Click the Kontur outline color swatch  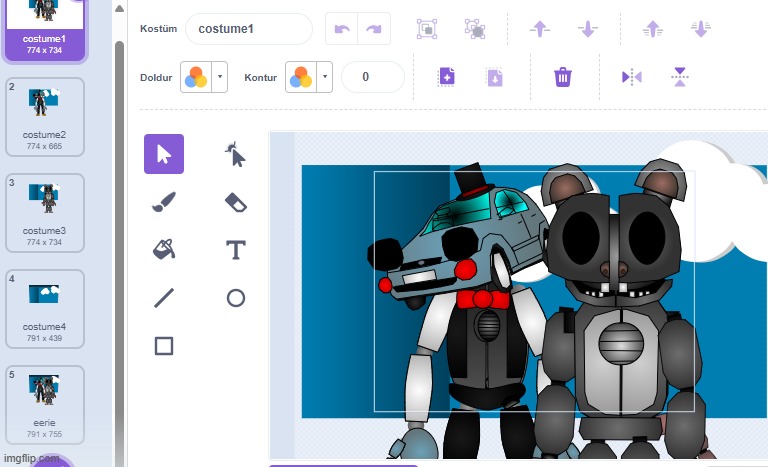301,77
